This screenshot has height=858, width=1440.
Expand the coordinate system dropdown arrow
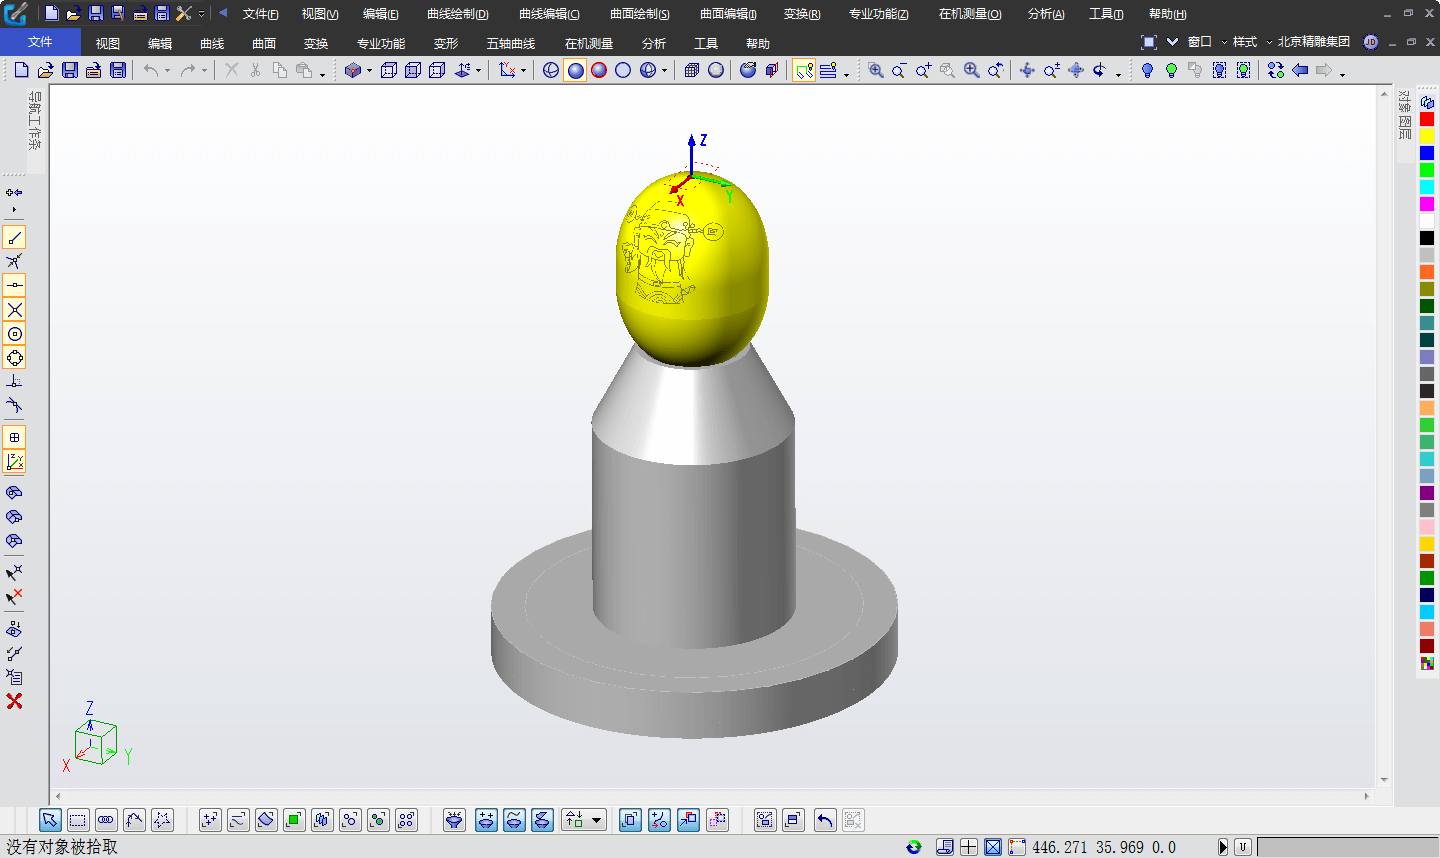point(523,71)
